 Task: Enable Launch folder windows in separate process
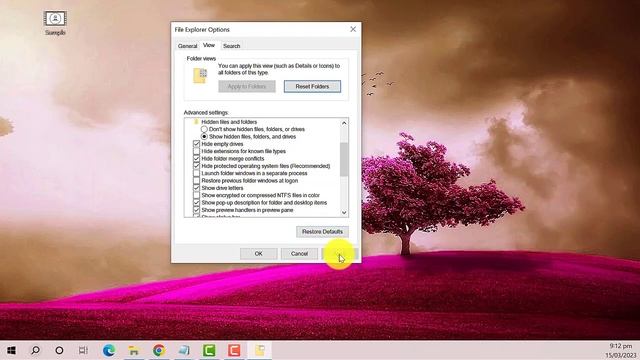click(196, 173)
